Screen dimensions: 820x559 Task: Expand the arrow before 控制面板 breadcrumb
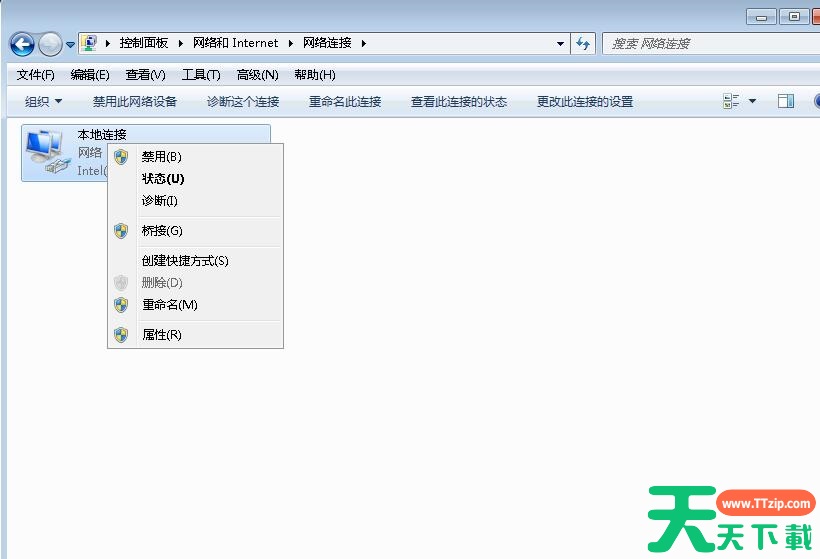tap(108, 43)
